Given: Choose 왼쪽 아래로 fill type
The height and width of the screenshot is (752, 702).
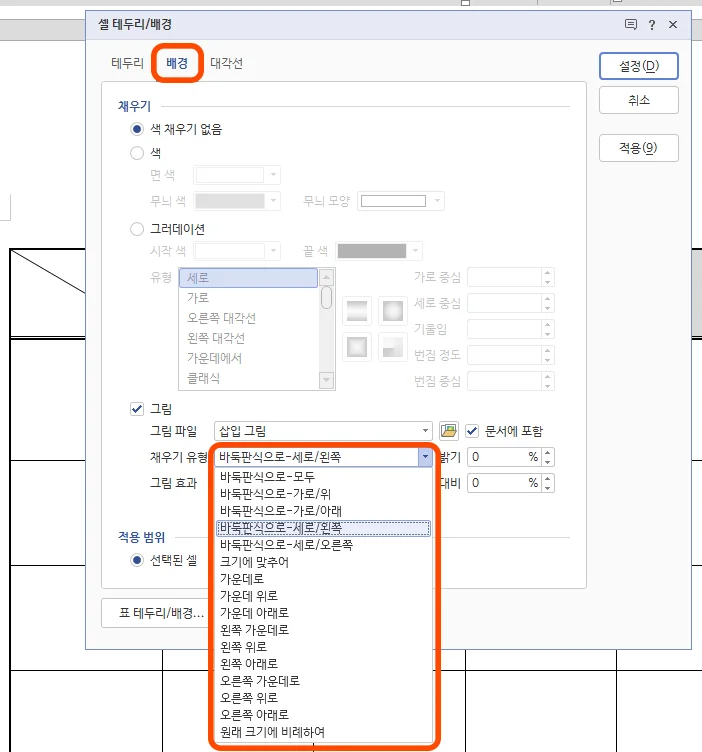Looking at the screenshot, I should point(324,664).
